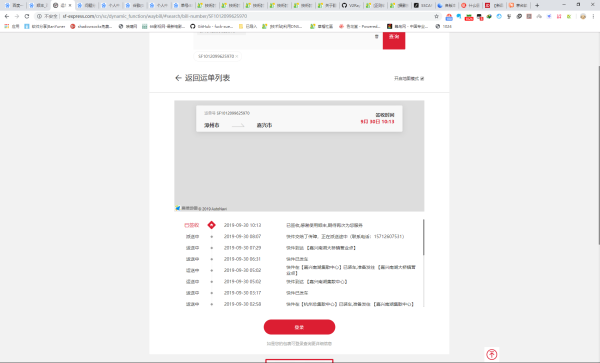Screen dimensions: 600x363
Task: Click the back arrow to return to waybill list
Action: (x=178, y=78)
